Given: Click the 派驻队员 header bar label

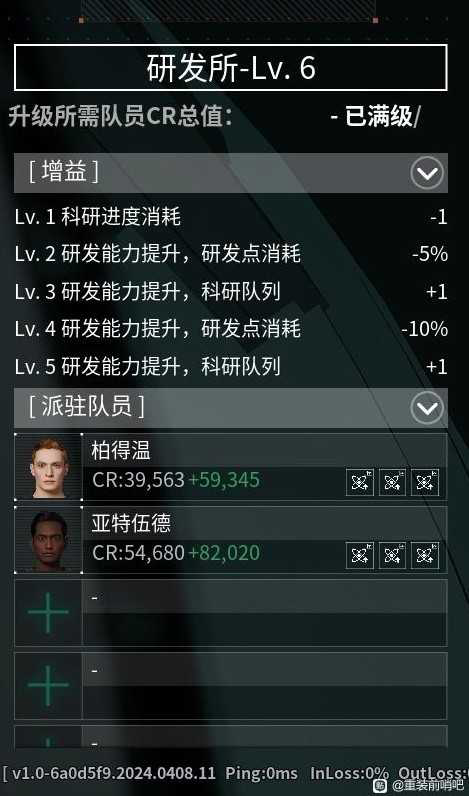Looking at the screenshot, I should tap(86, 408).
